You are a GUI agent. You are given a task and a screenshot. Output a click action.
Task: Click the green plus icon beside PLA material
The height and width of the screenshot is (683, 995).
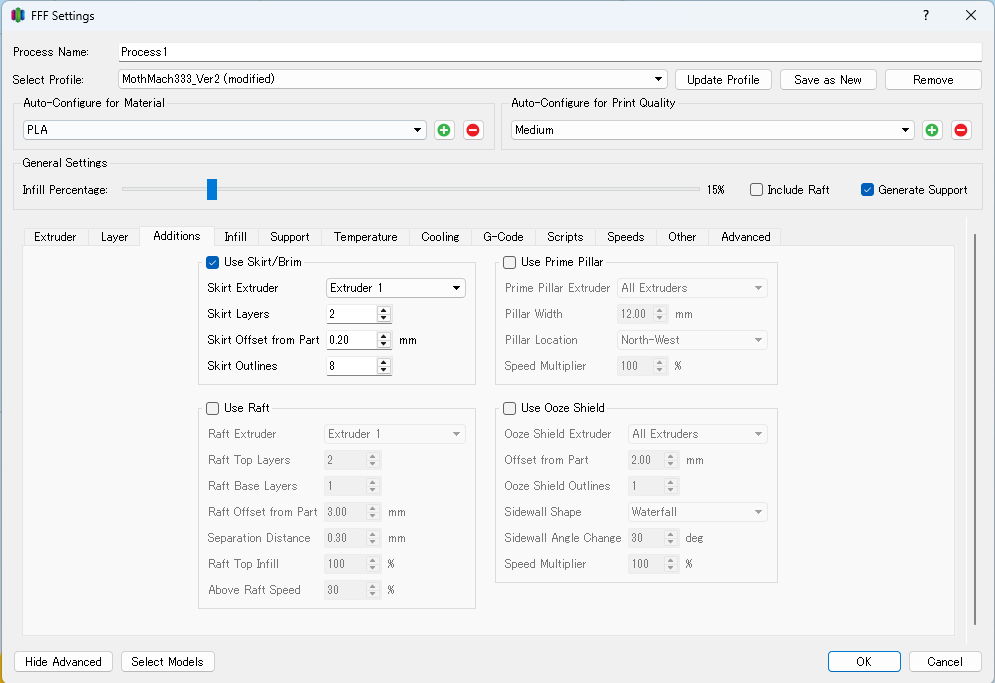(x=444, y=130)
